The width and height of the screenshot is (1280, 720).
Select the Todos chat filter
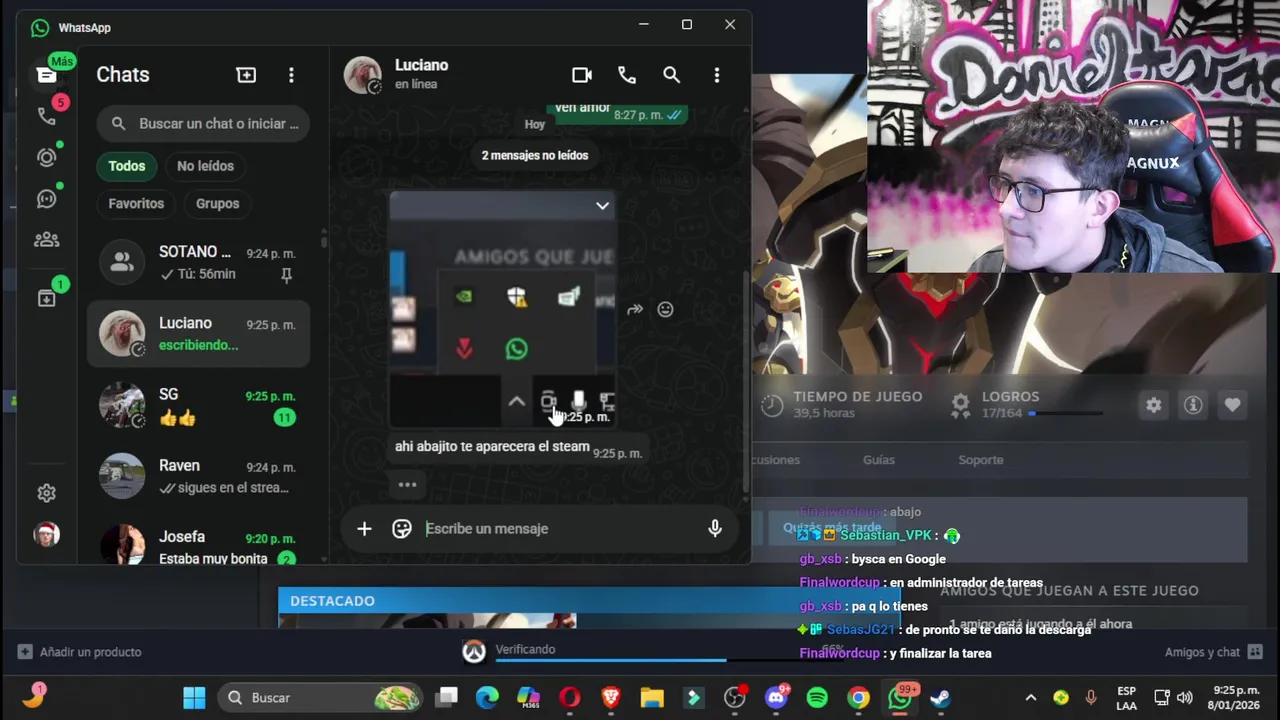pos(127,166)
